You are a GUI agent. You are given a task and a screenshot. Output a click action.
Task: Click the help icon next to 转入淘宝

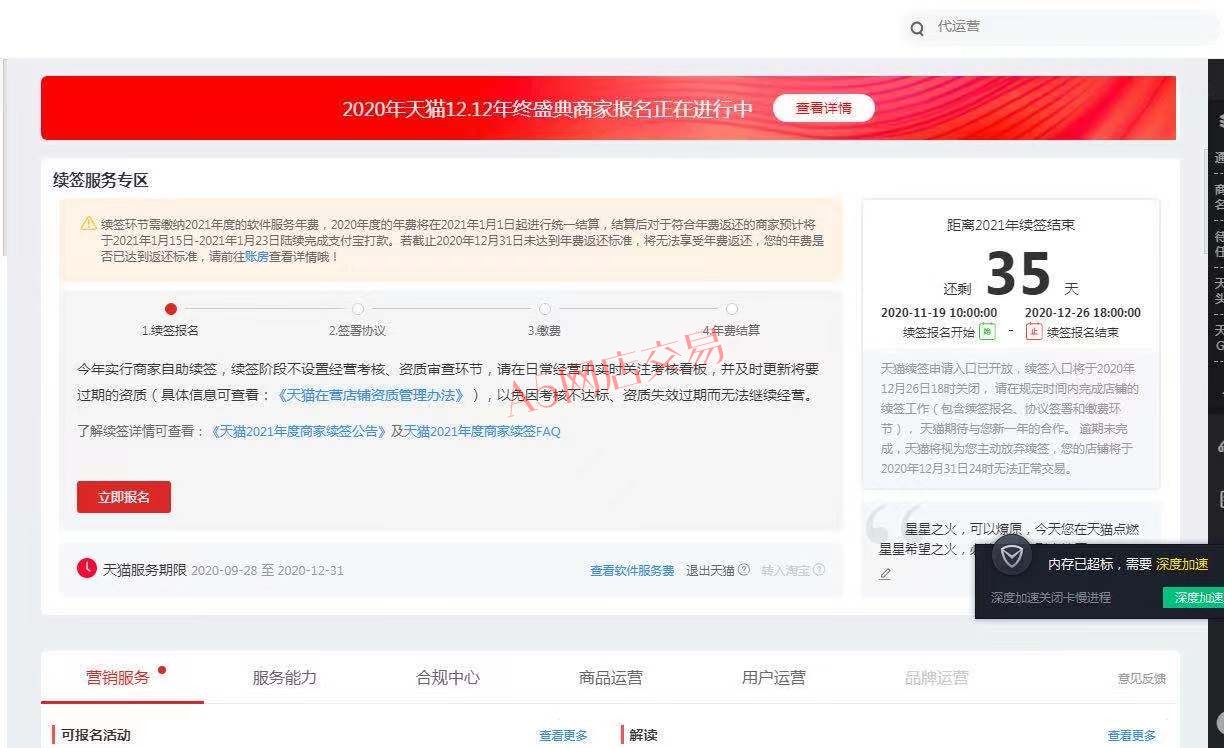click(819, 570)
